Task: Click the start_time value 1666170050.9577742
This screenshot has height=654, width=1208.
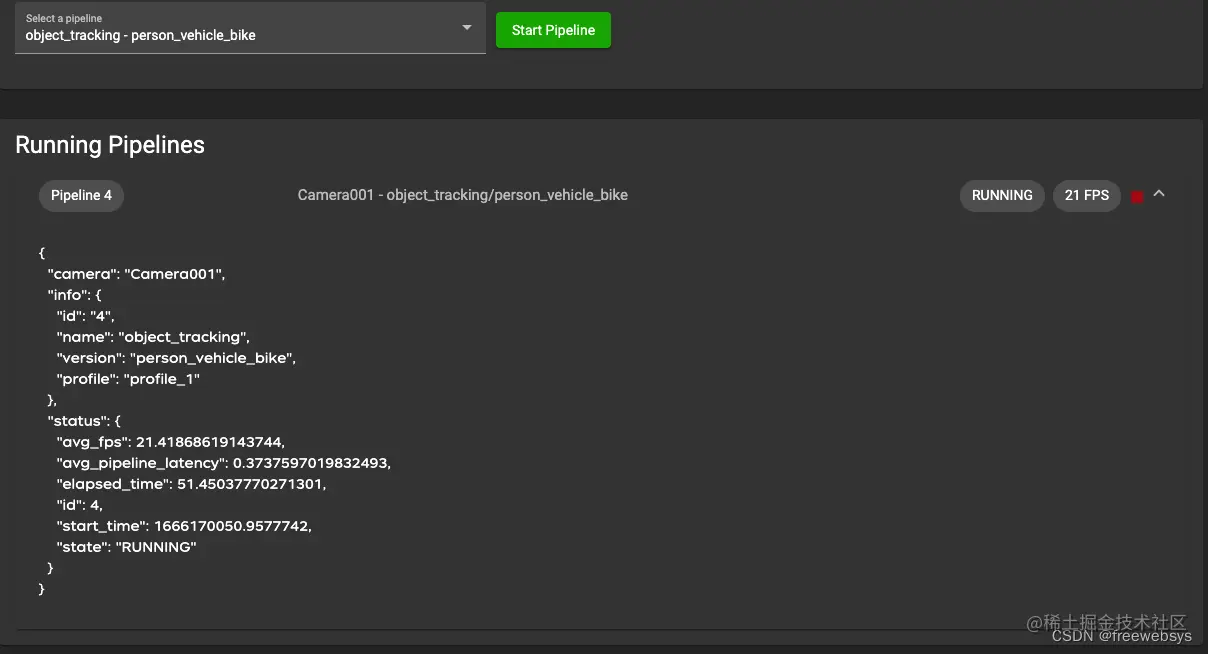Action: pos(232,526)
